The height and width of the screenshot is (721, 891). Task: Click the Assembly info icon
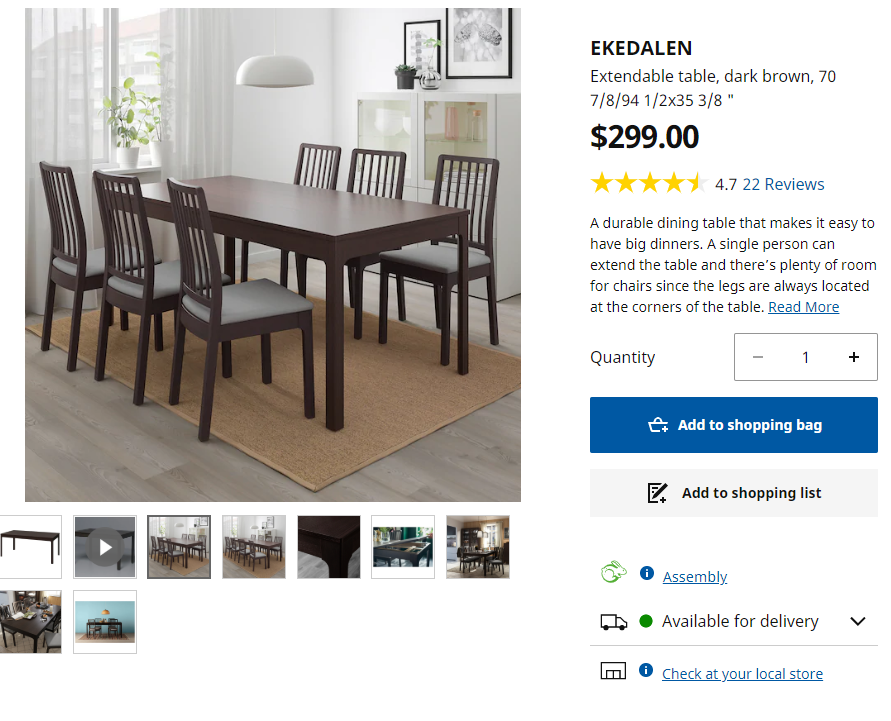[646, 573]
